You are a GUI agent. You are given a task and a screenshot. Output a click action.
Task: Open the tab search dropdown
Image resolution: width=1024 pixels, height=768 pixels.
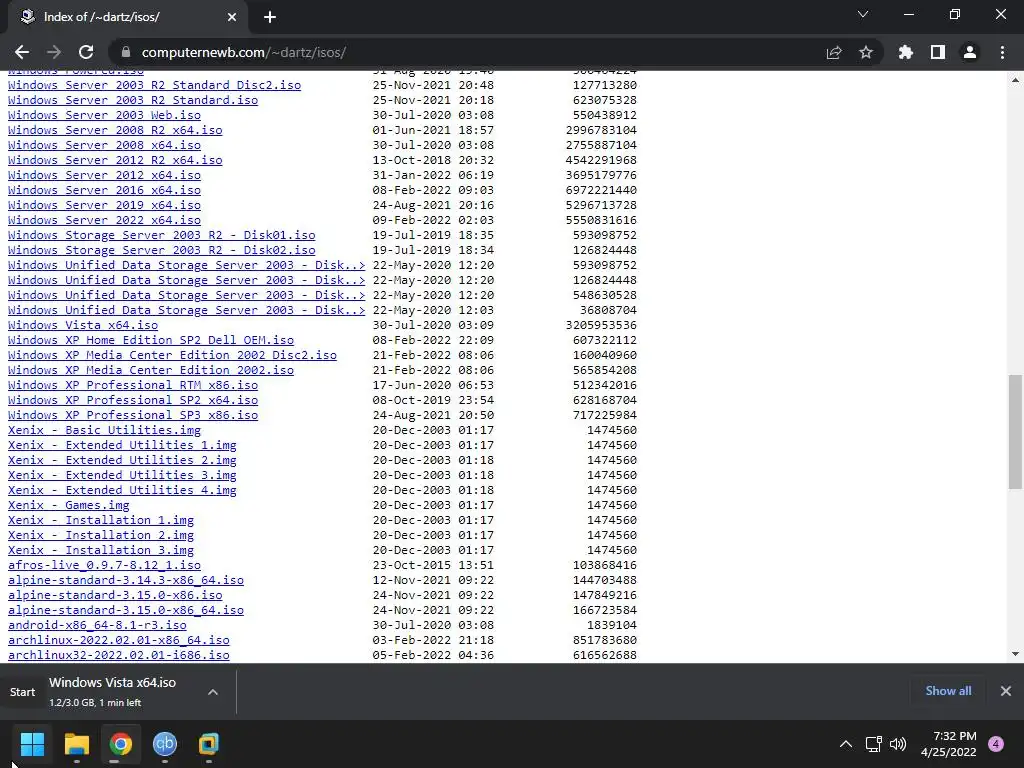863,14
